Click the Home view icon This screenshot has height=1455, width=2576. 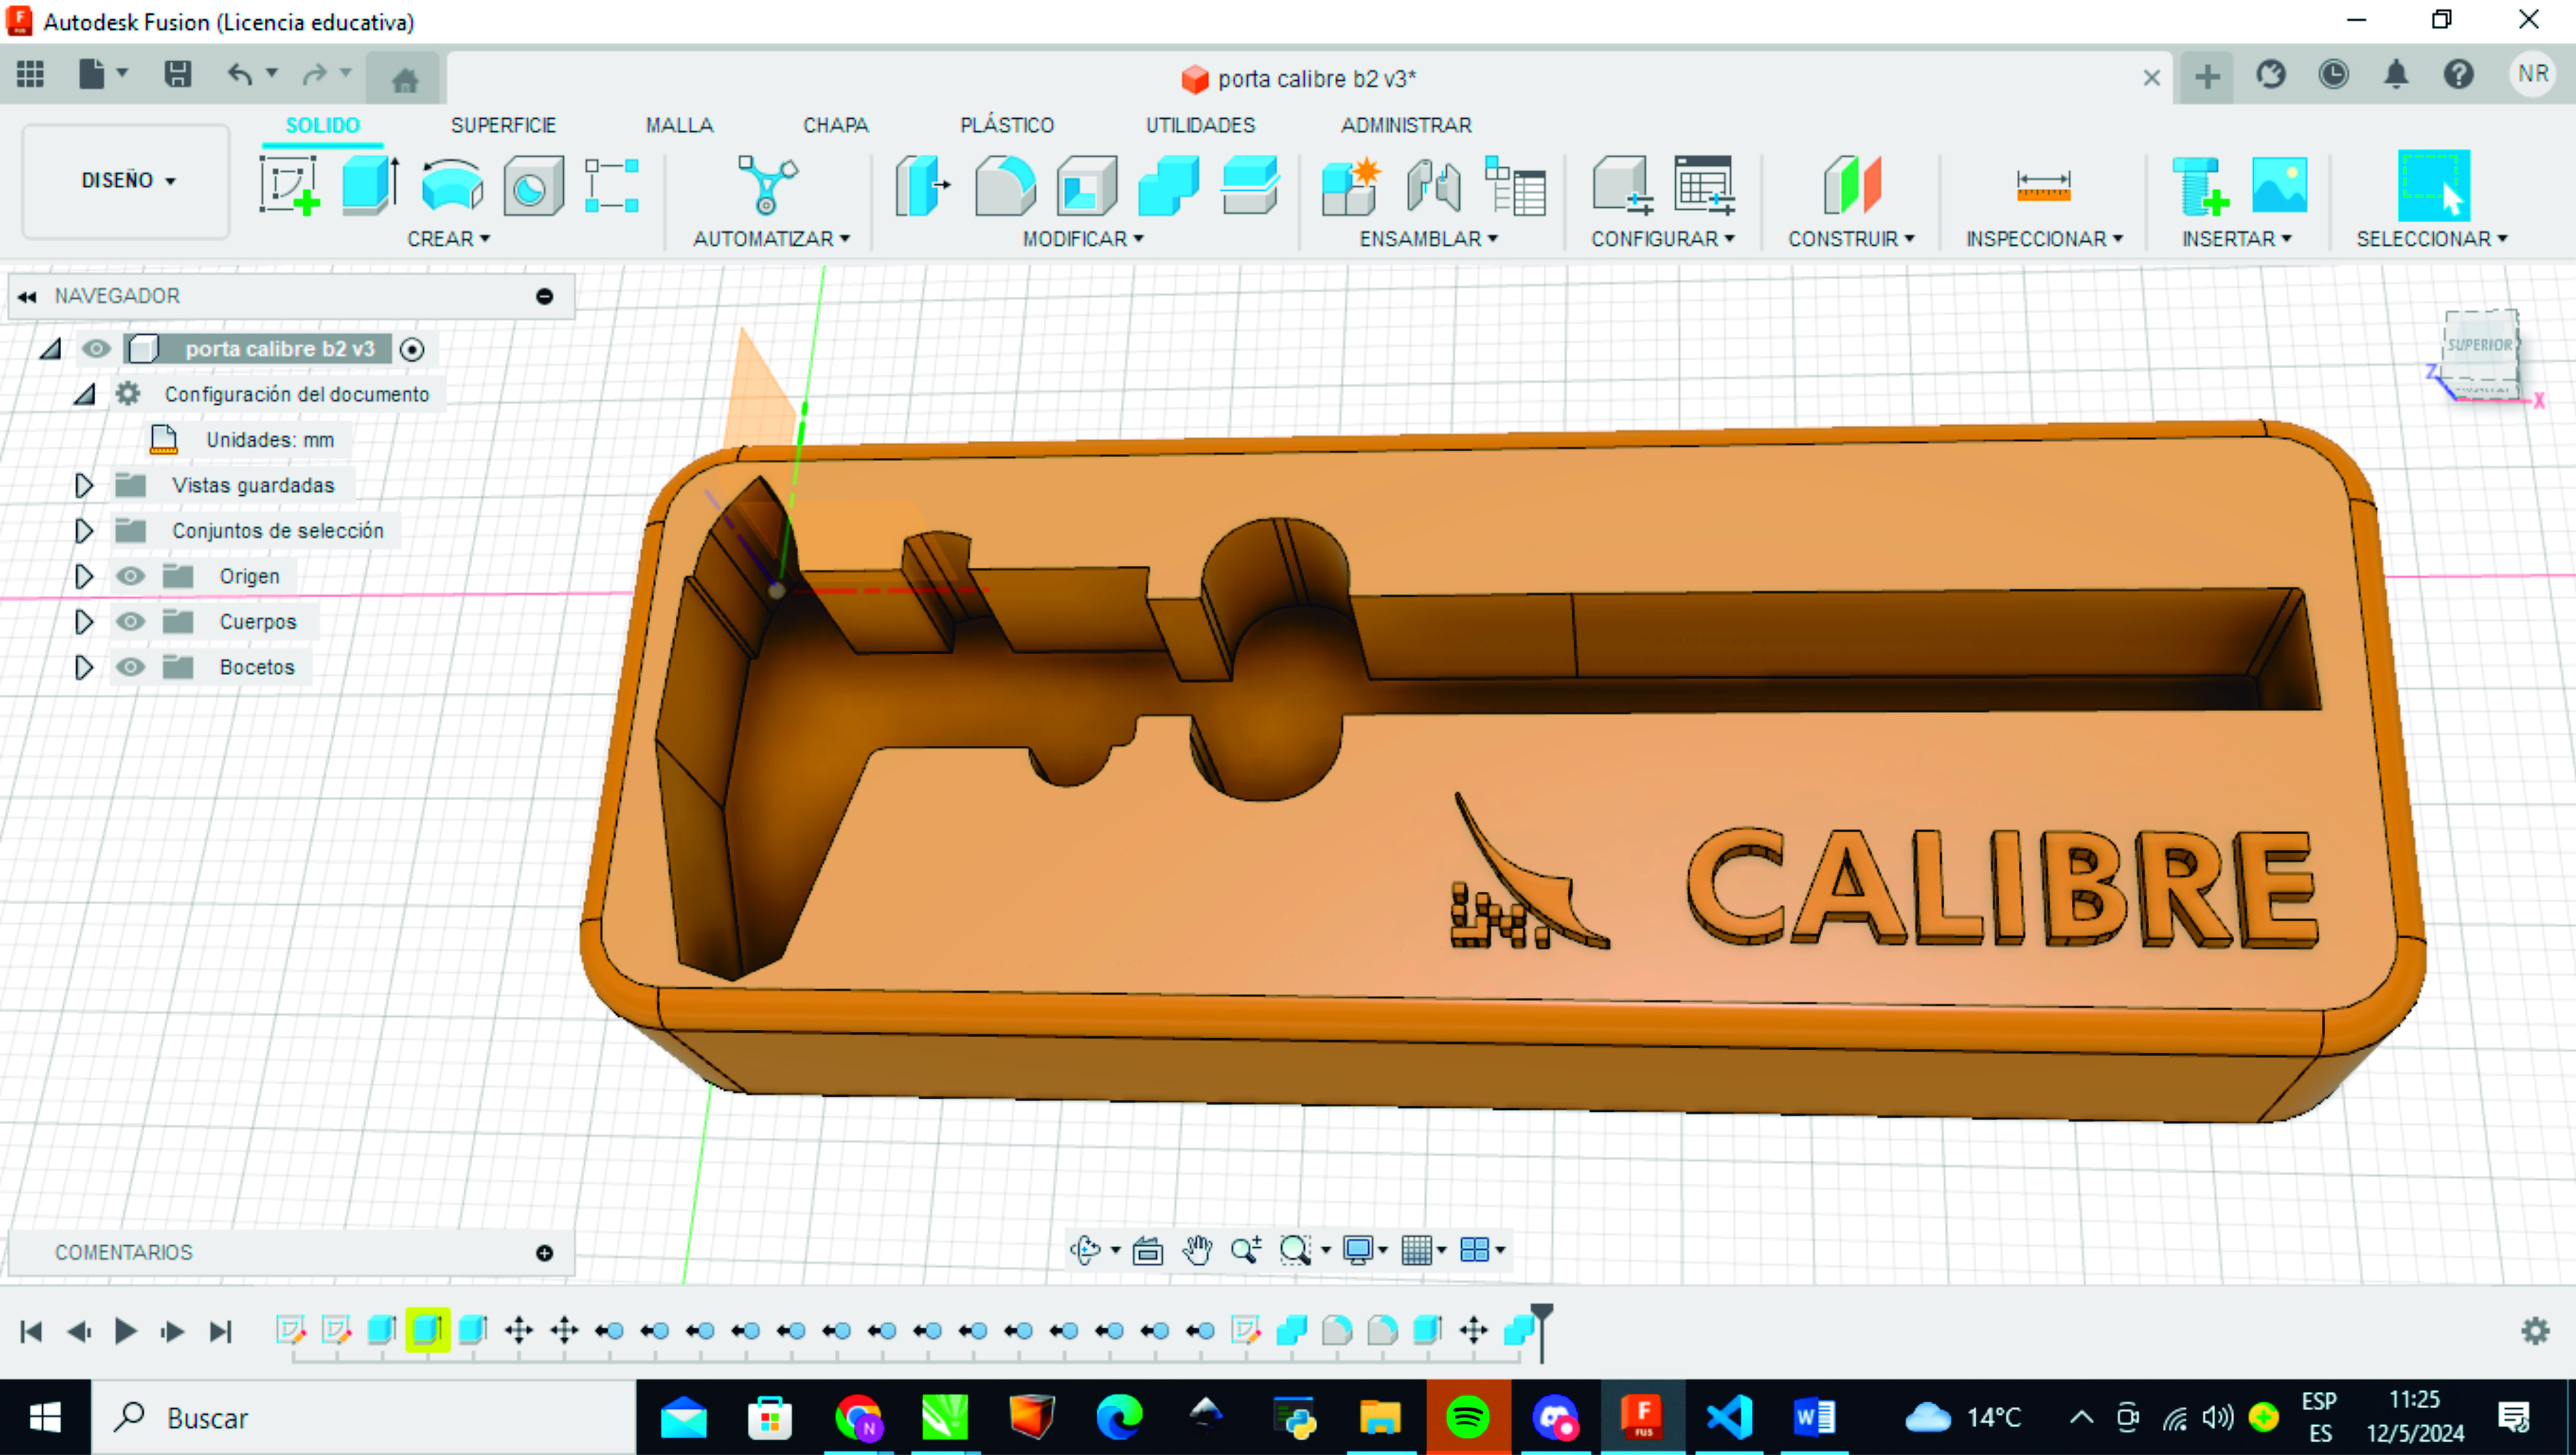point(405,79)
